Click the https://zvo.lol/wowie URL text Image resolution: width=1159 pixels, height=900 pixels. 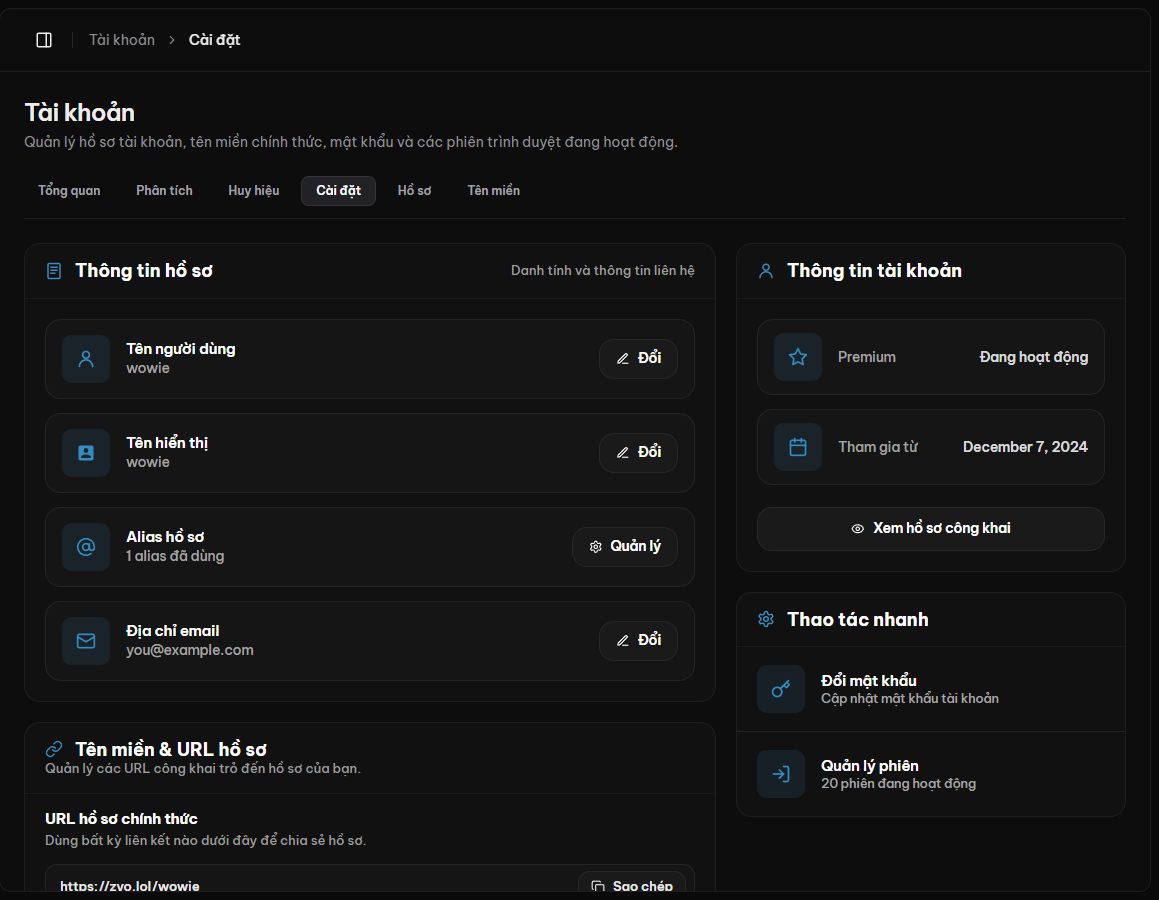point(130,886)
